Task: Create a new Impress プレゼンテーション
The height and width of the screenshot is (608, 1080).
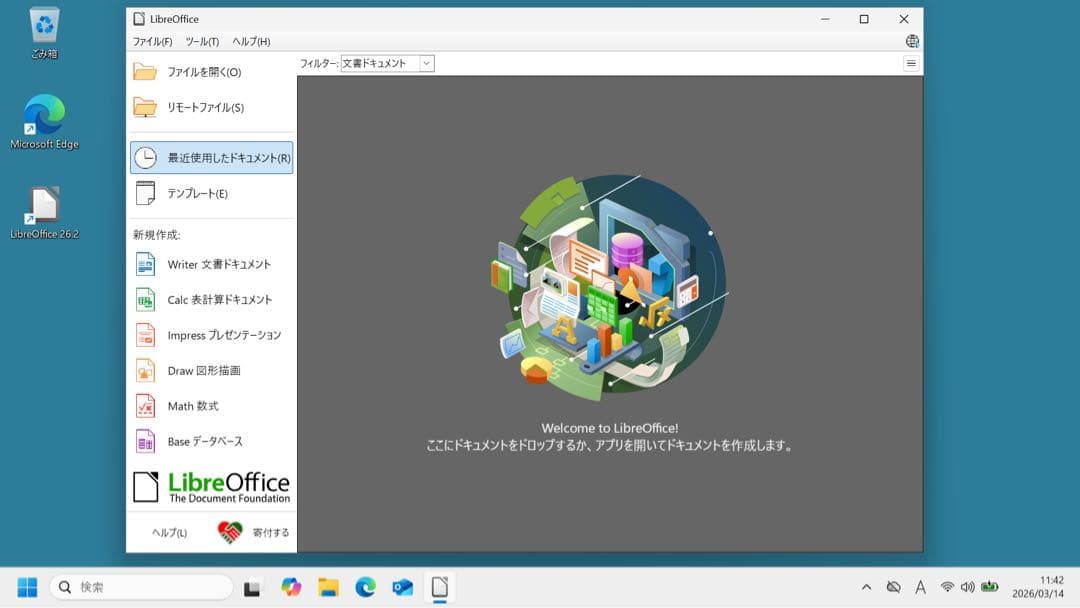Action: click(x=211, y=335)
